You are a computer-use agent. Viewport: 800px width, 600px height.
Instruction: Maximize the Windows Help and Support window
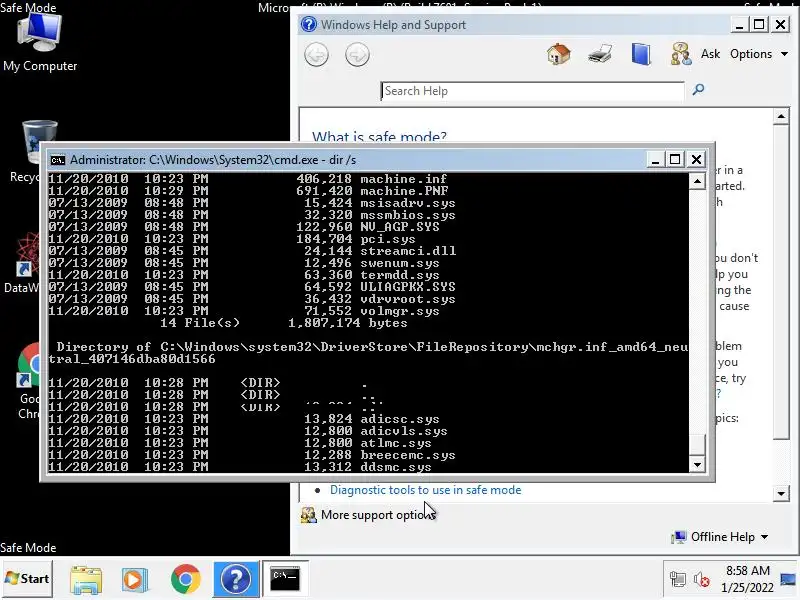tap(759, 24)
